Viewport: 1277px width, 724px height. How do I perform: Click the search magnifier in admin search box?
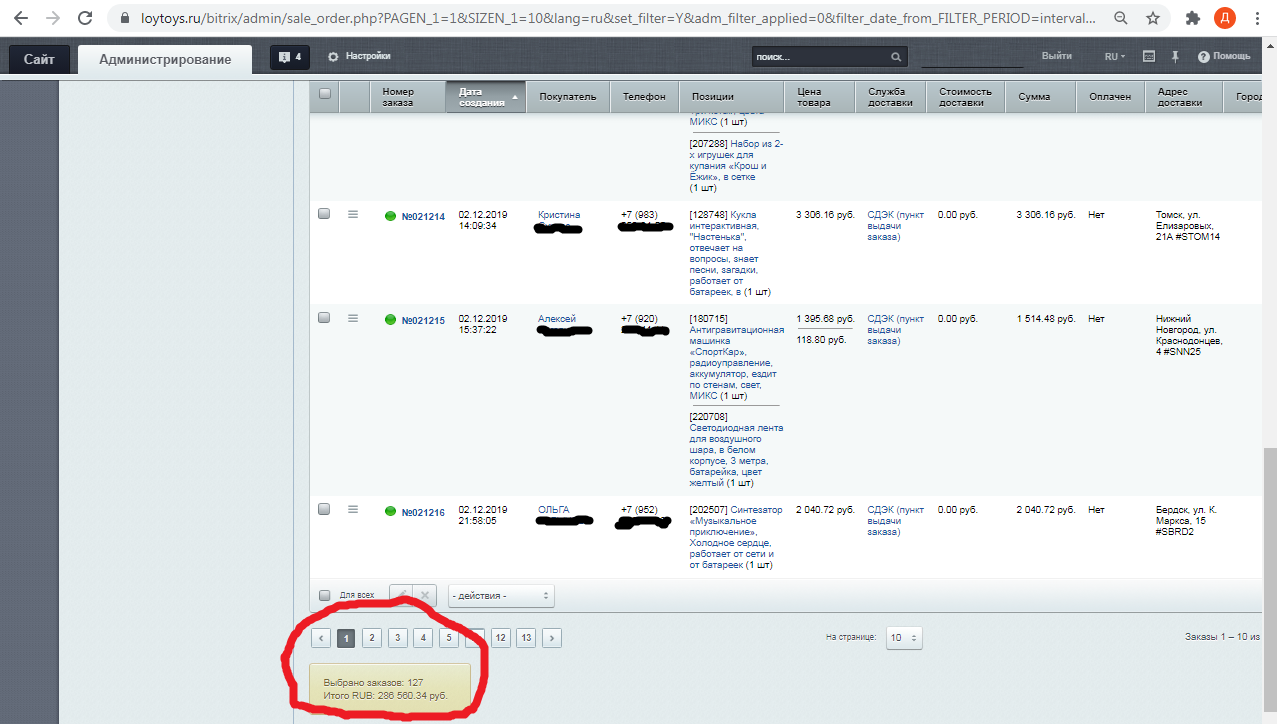(896, 57)
